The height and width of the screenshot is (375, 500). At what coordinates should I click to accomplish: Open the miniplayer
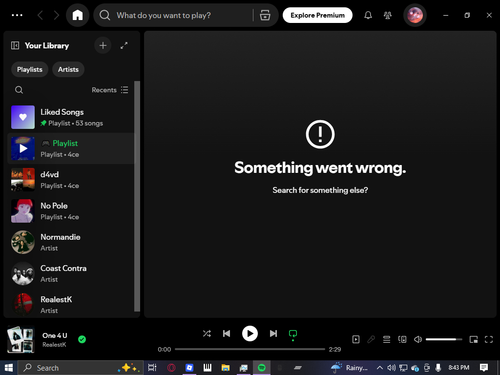tap(473, 339)
